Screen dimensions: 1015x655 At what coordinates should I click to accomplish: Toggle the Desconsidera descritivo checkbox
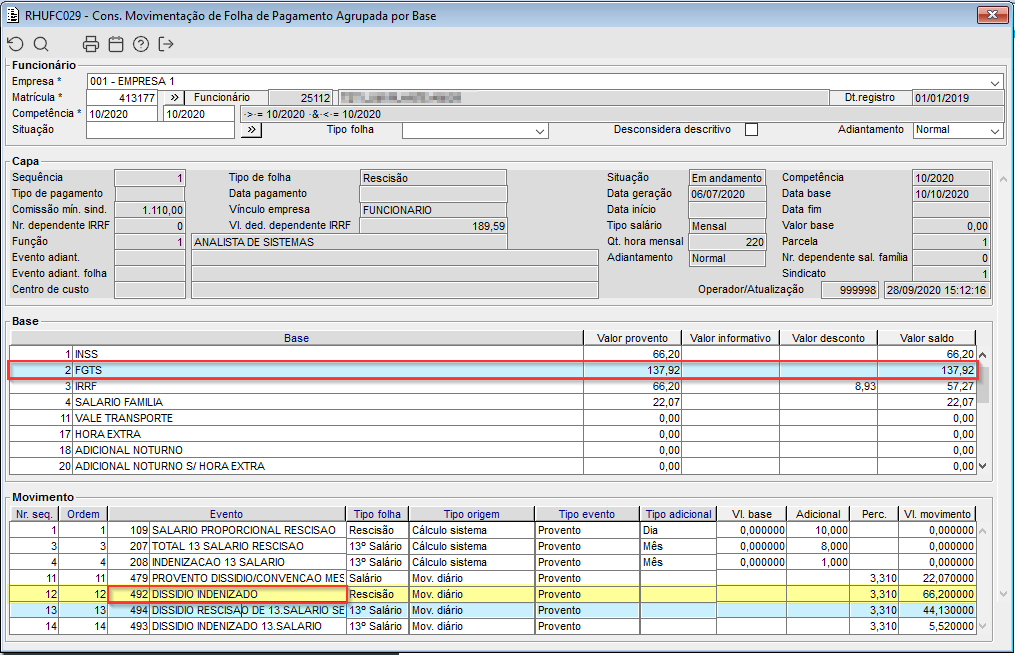point(752,130)
